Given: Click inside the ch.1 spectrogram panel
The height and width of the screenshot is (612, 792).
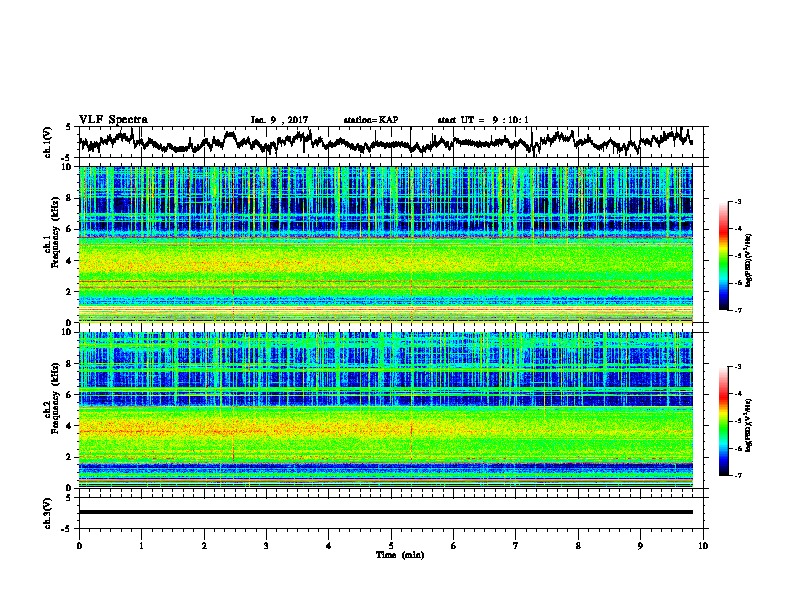Looking at the screenshot, I should click(x=386, y=244).
